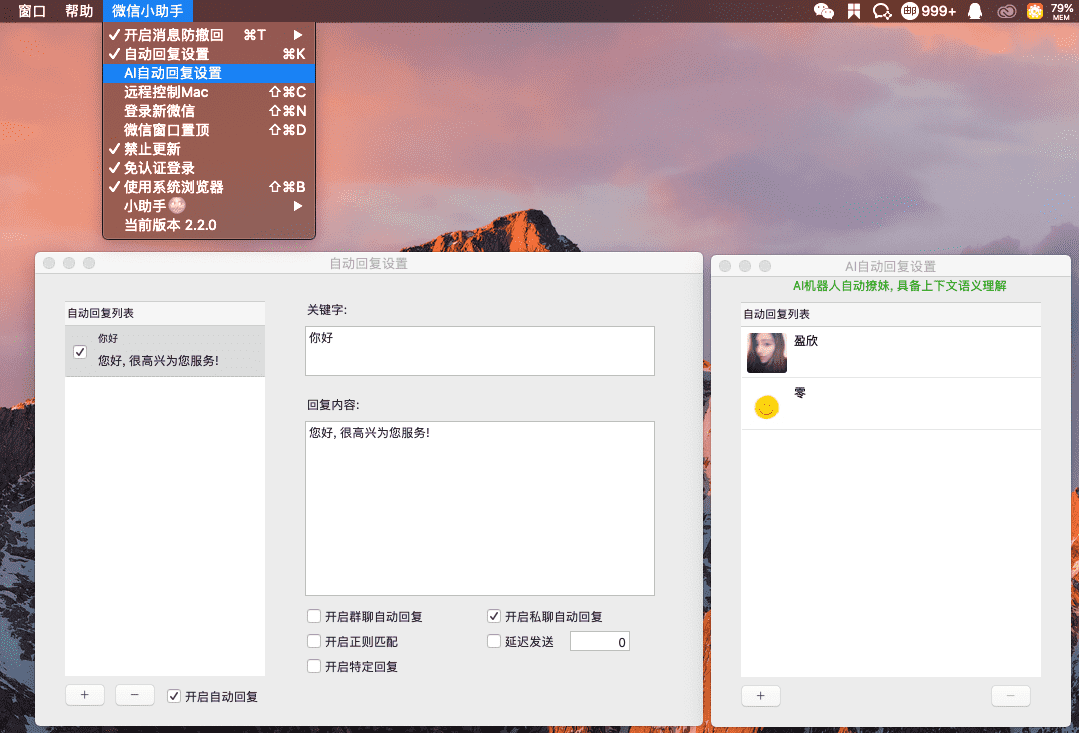
Task: Remove 零 using the minus button
Action: [x=1010, y=695]
